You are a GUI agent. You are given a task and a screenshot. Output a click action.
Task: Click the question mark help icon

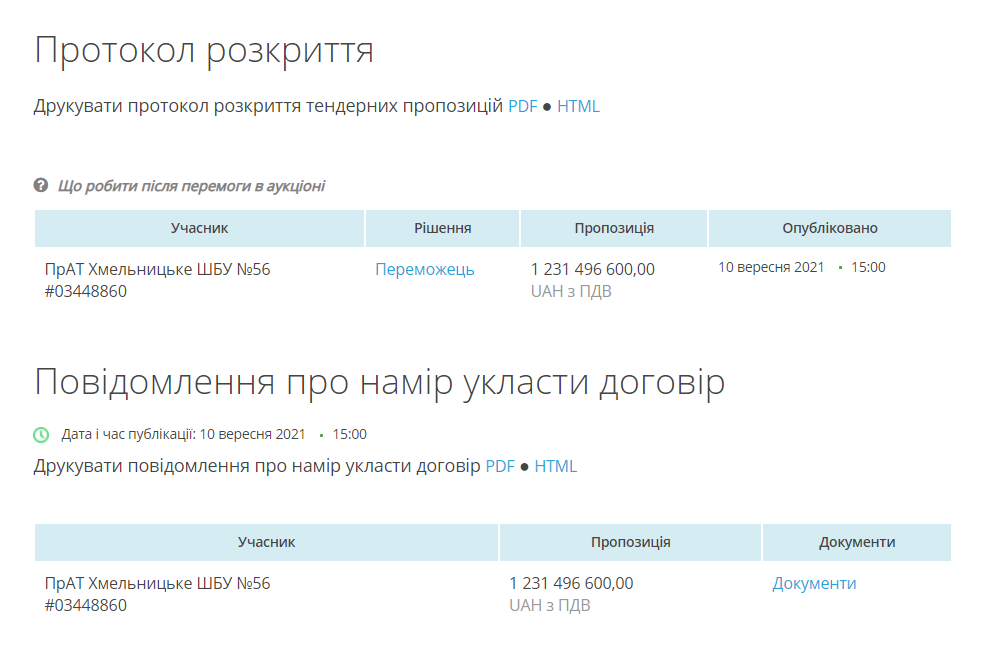pyautogui.click(x=41, y=185)
